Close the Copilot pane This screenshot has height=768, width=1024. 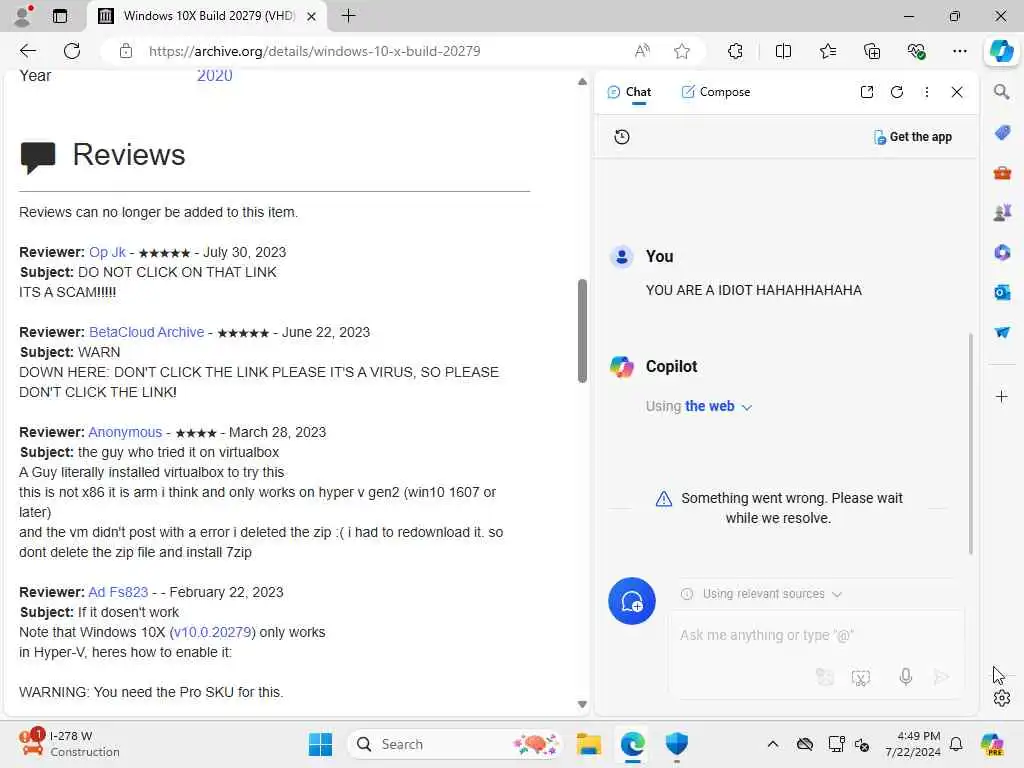pos(957,92)
